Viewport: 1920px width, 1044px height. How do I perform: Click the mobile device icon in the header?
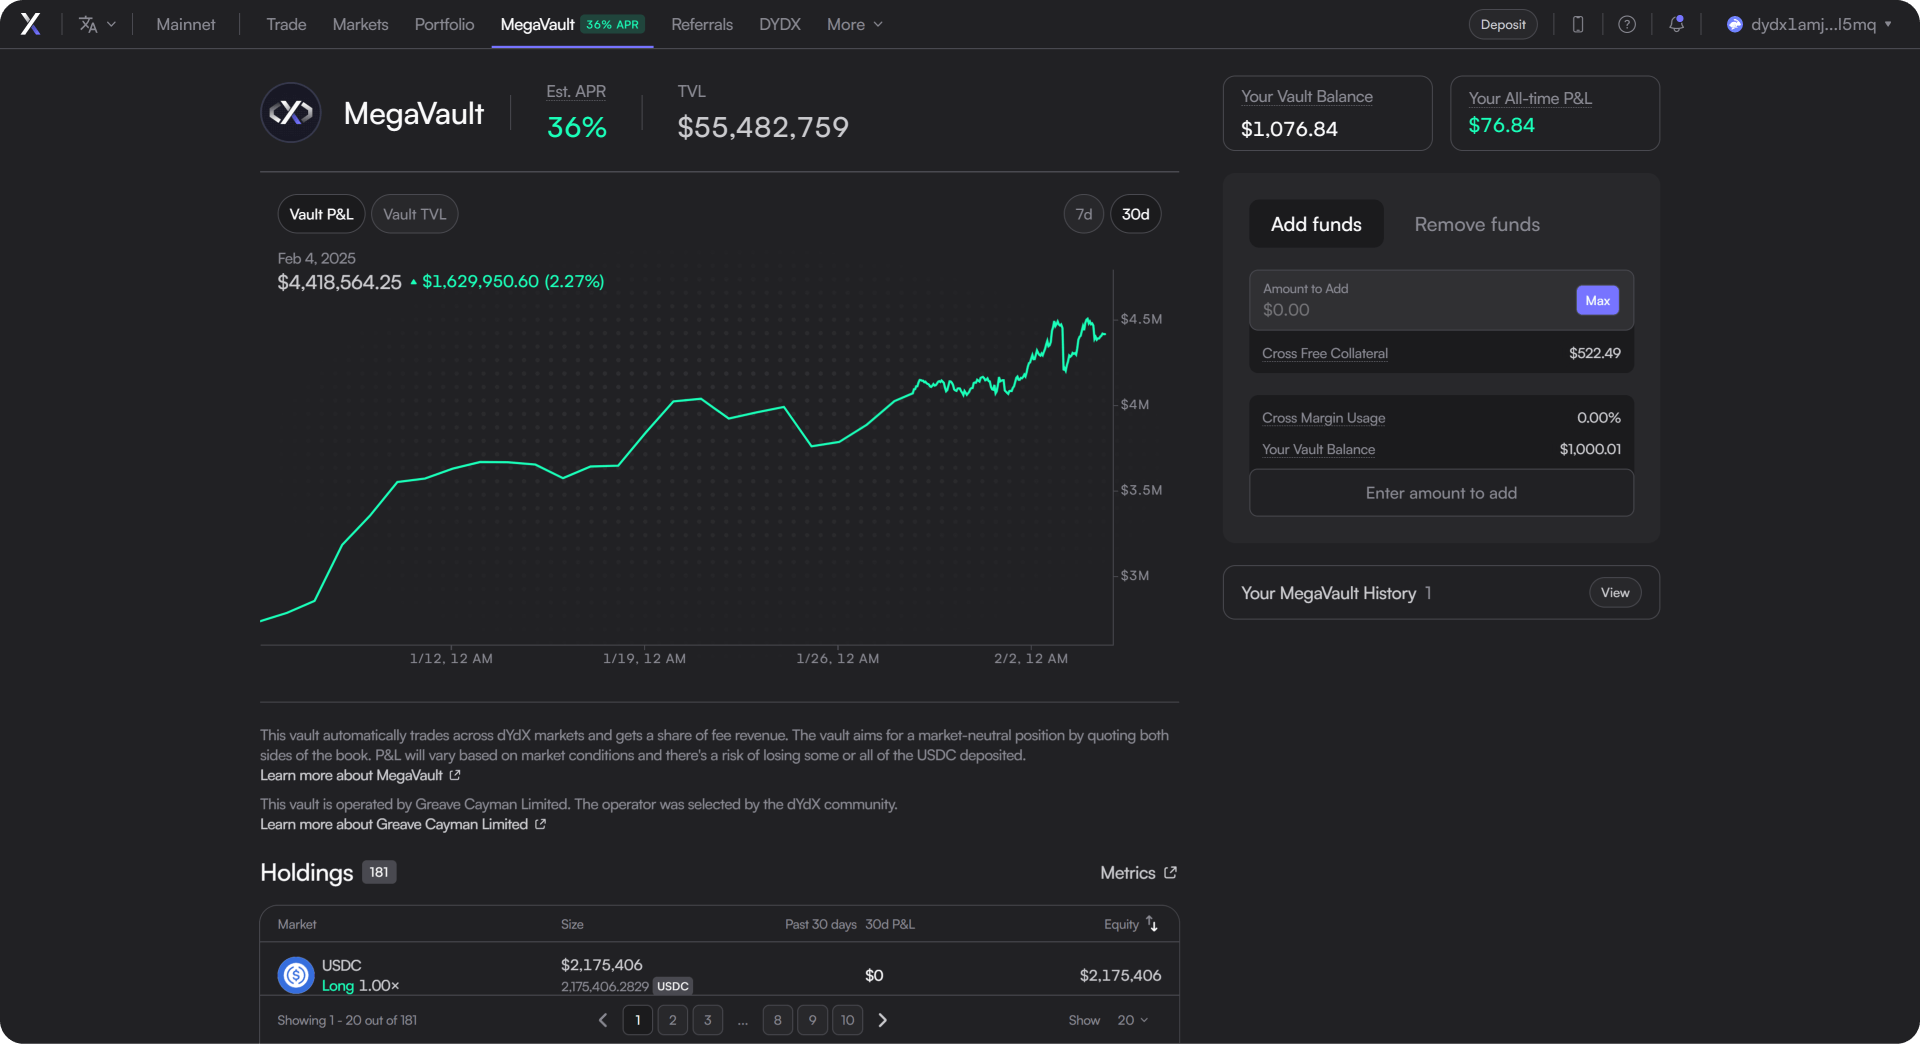[x=1577, y=24]
